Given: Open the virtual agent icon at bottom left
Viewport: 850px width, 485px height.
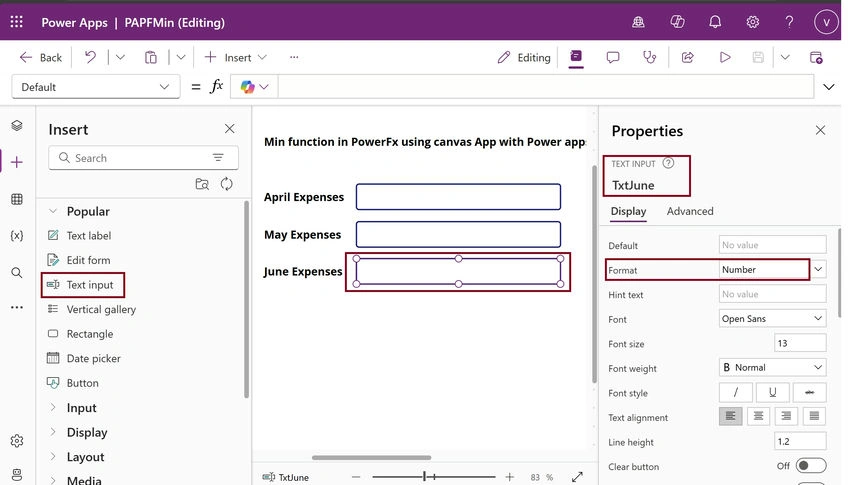Looking at the screenshot, I should 17,475.
